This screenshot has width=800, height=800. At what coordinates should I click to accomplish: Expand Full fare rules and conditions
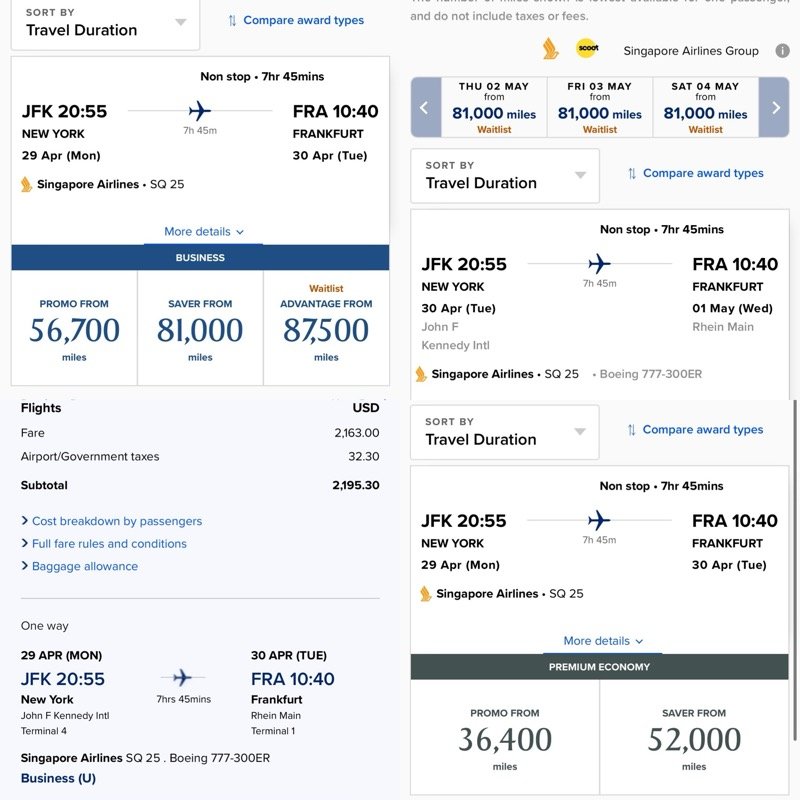(109, 544)
